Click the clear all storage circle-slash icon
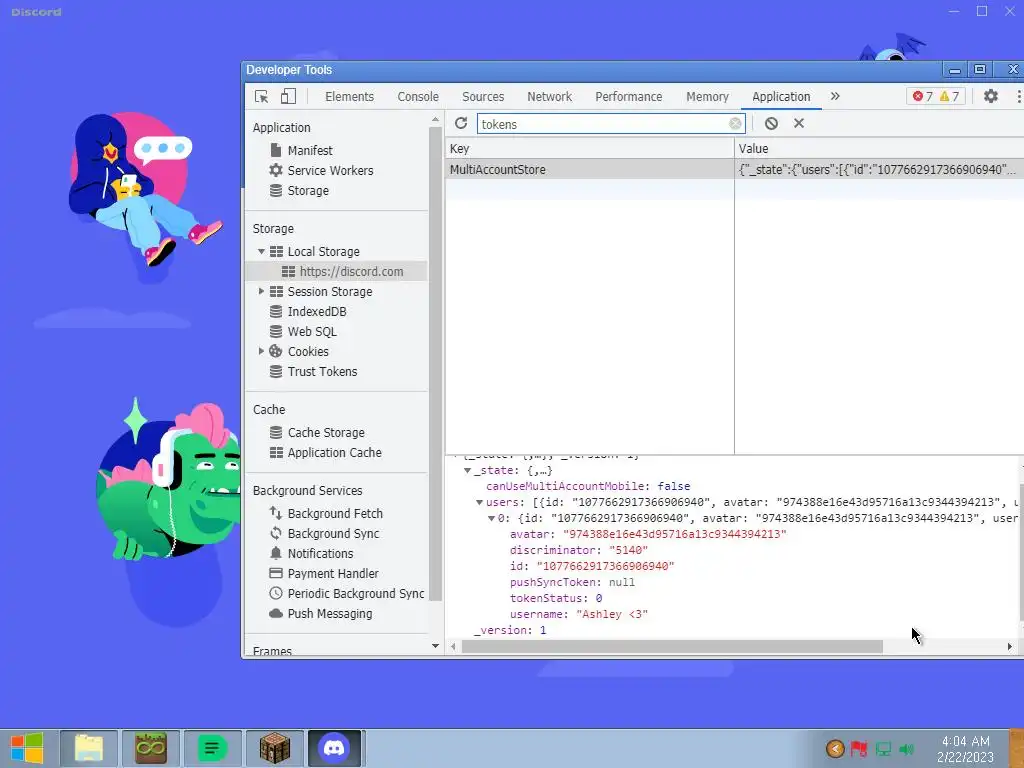 click(771, 123)
